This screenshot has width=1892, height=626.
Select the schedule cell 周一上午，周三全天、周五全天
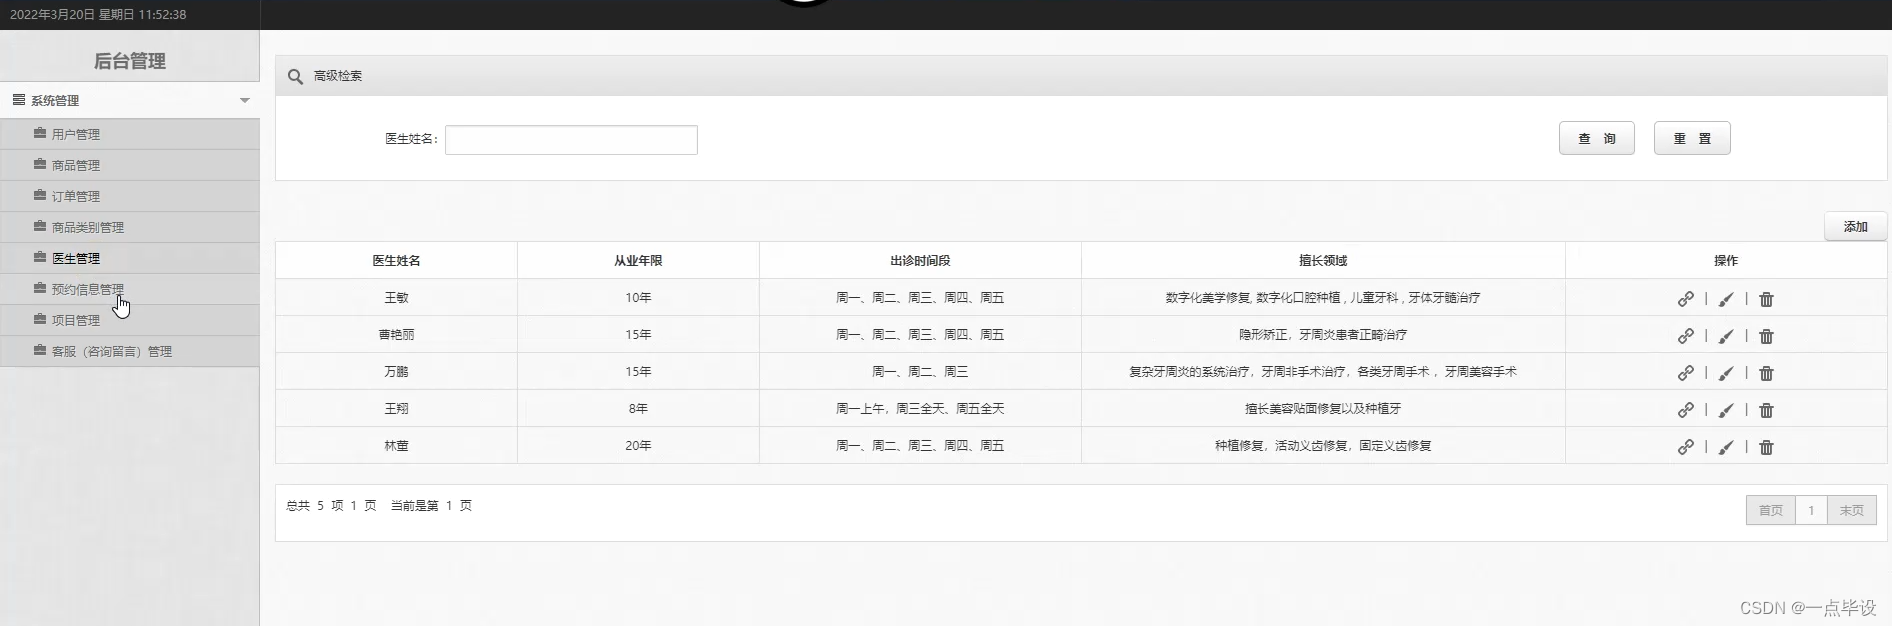[x=920, y=409]
